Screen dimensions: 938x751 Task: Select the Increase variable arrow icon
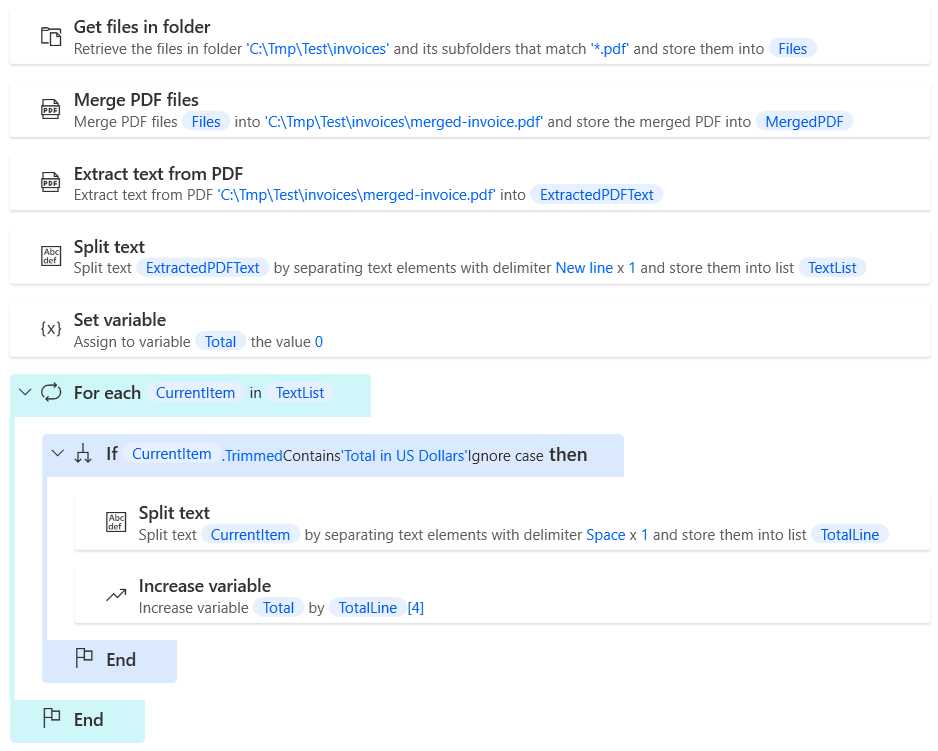[116, 594]
